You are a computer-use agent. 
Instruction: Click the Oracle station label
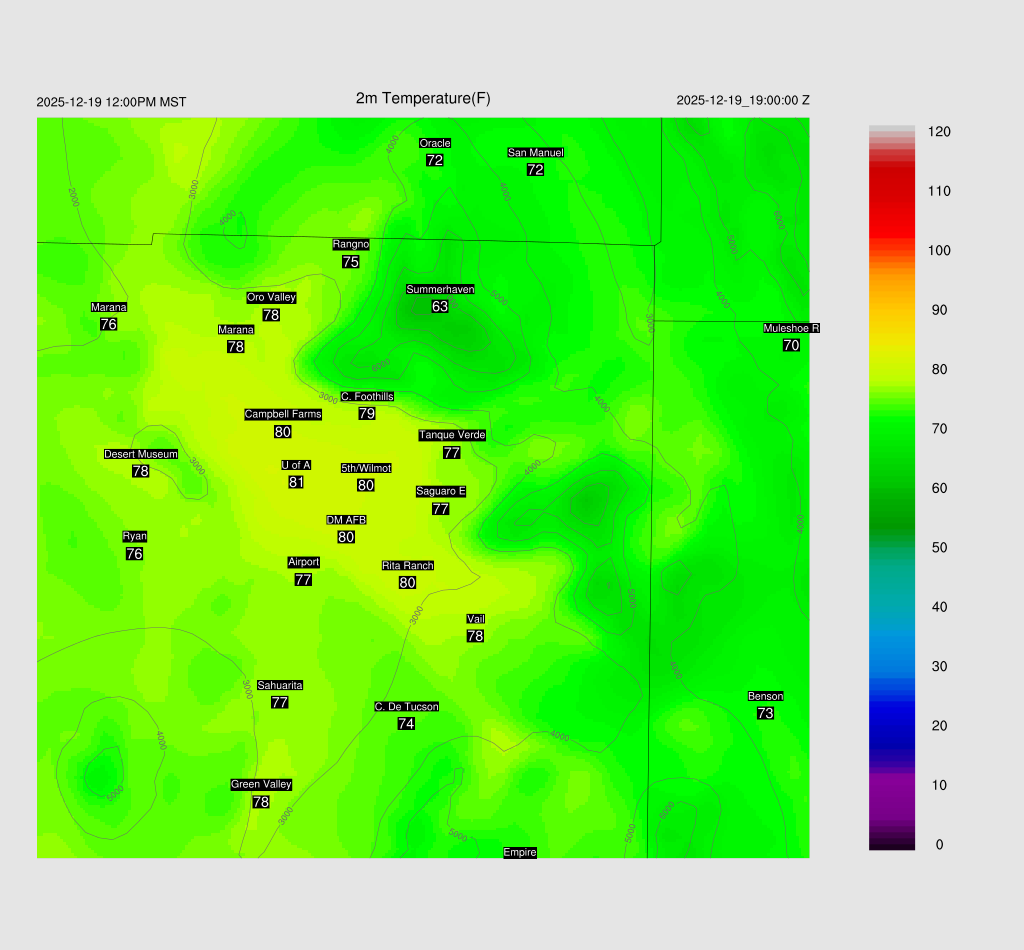[x=435, y=143]
